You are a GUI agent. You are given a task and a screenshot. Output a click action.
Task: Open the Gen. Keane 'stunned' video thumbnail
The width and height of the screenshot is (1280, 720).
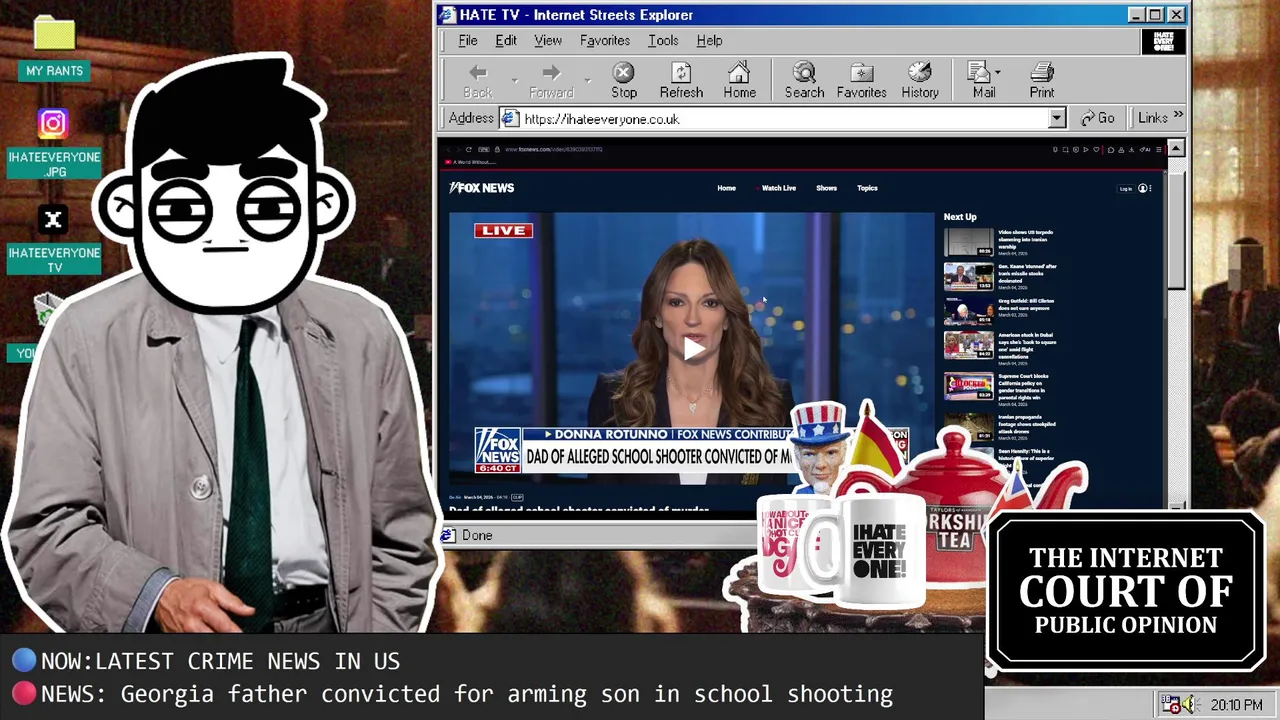969,276
